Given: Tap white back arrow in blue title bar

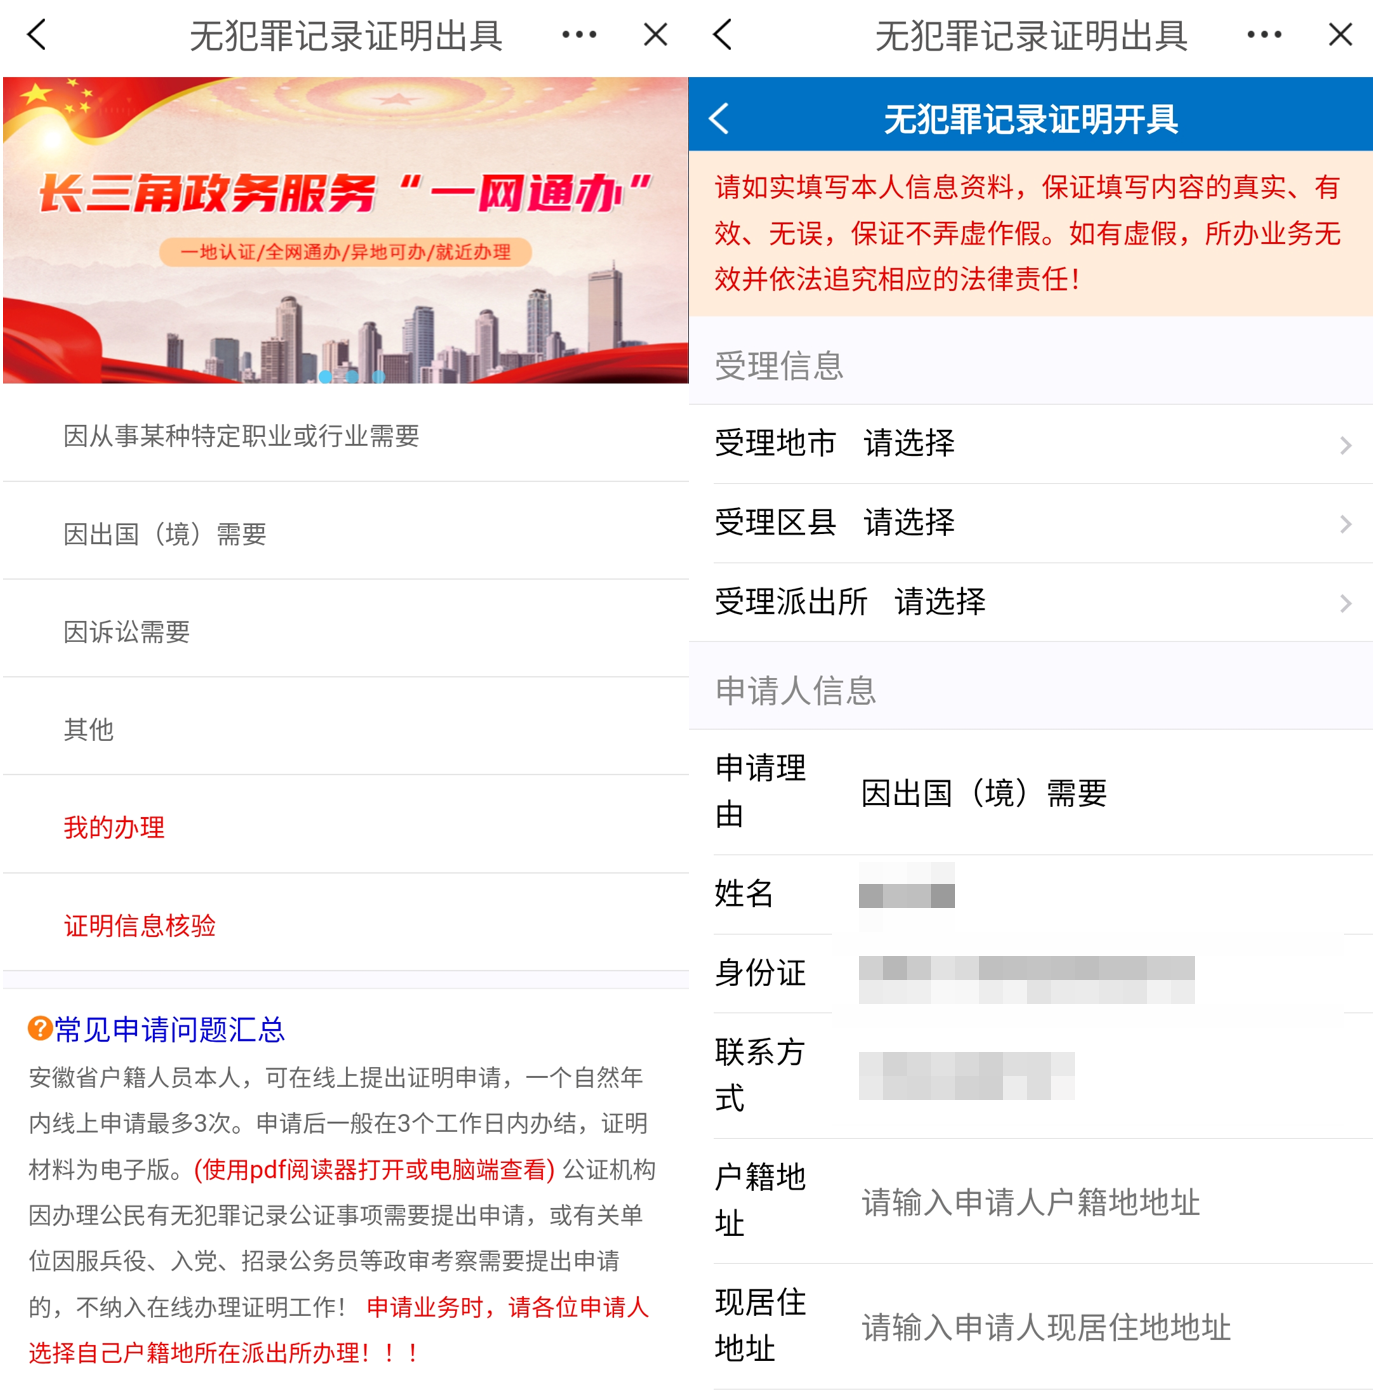Looking at the screenshot, I should point(719,118).
